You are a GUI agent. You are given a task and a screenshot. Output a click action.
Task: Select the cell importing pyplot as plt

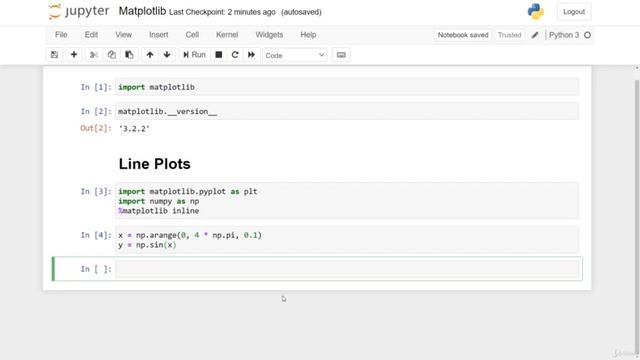(347, 201)
